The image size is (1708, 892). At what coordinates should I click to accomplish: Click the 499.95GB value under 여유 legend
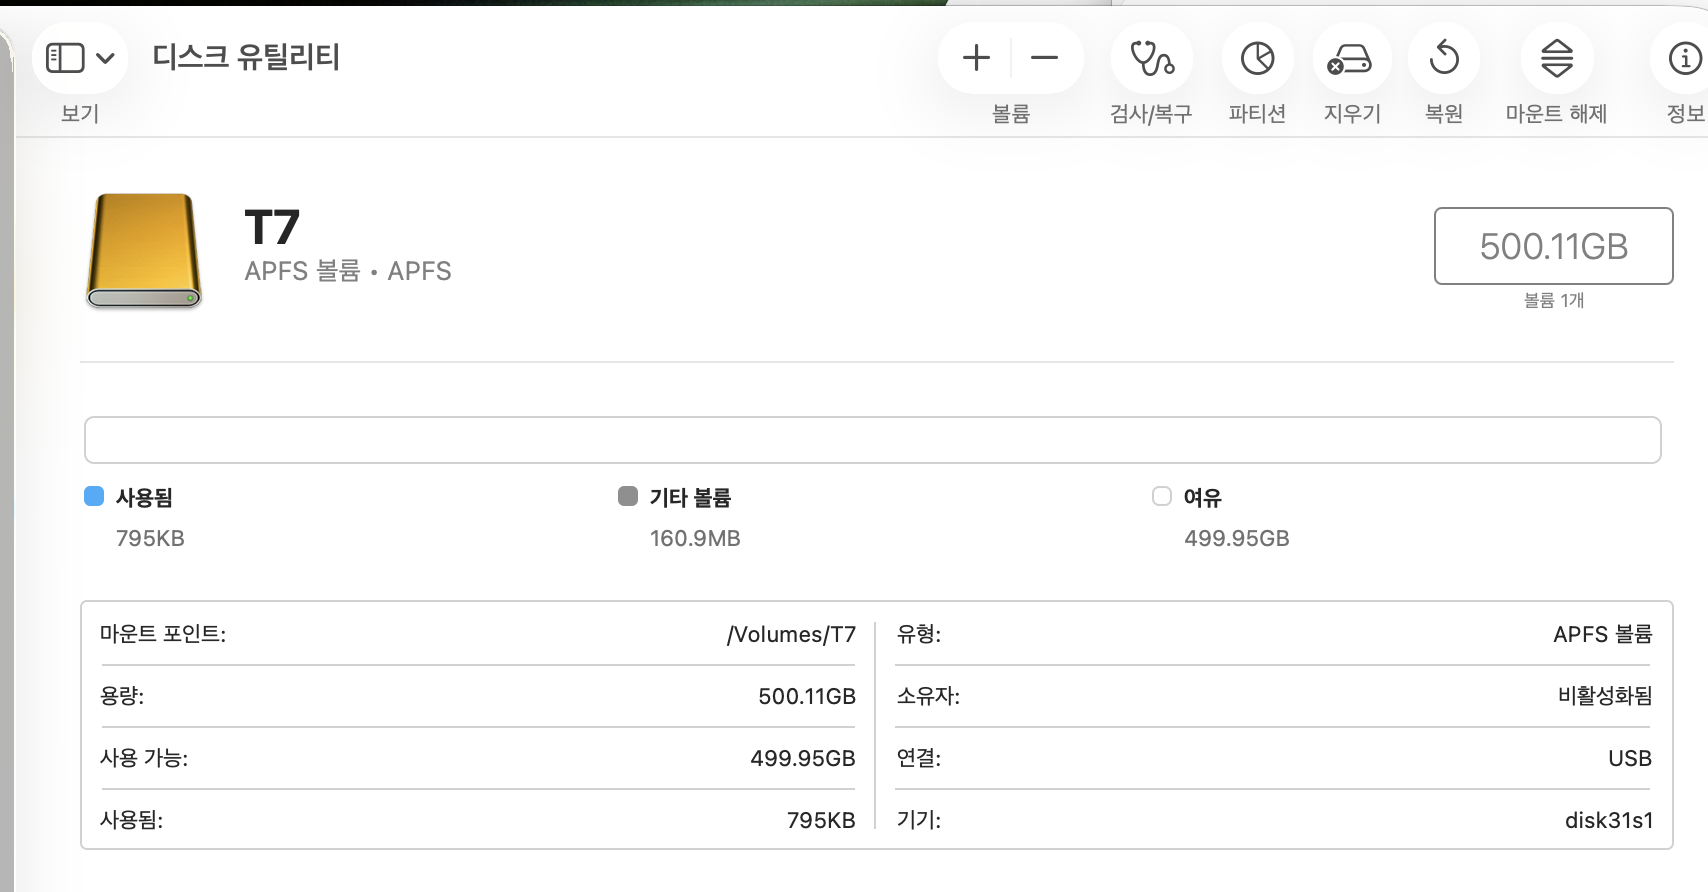[1237, 538]
